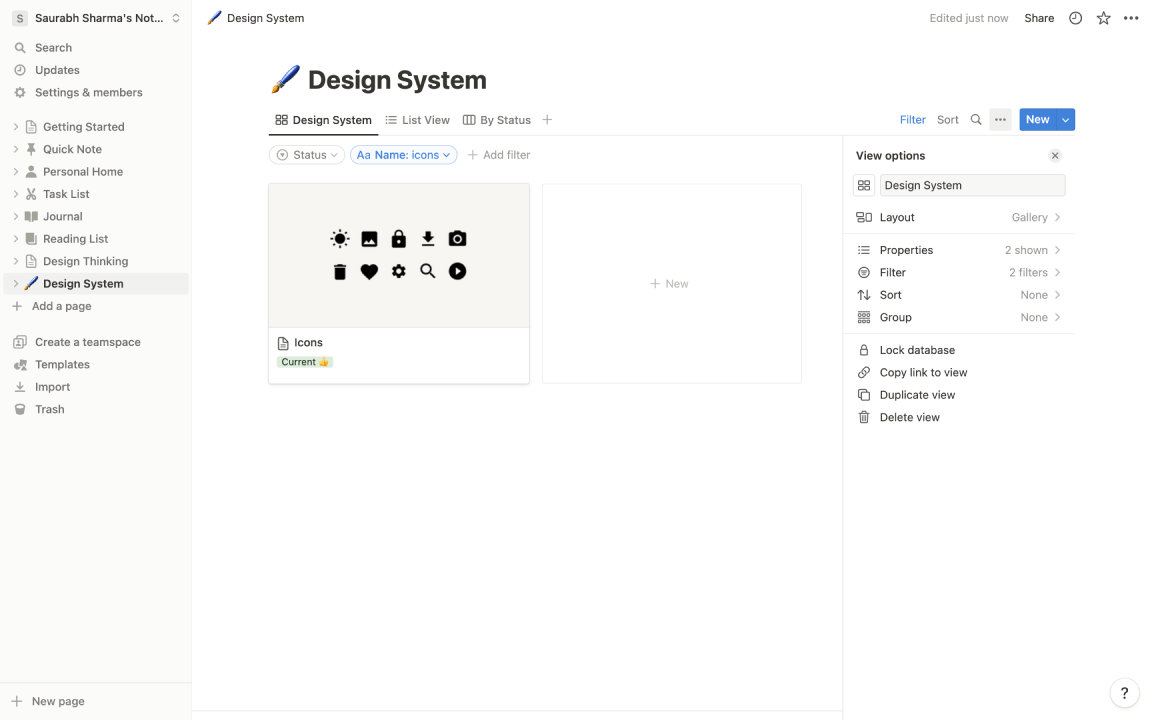Click Duplicate view in View options
1152x720 pixels.
click(915, 394)
